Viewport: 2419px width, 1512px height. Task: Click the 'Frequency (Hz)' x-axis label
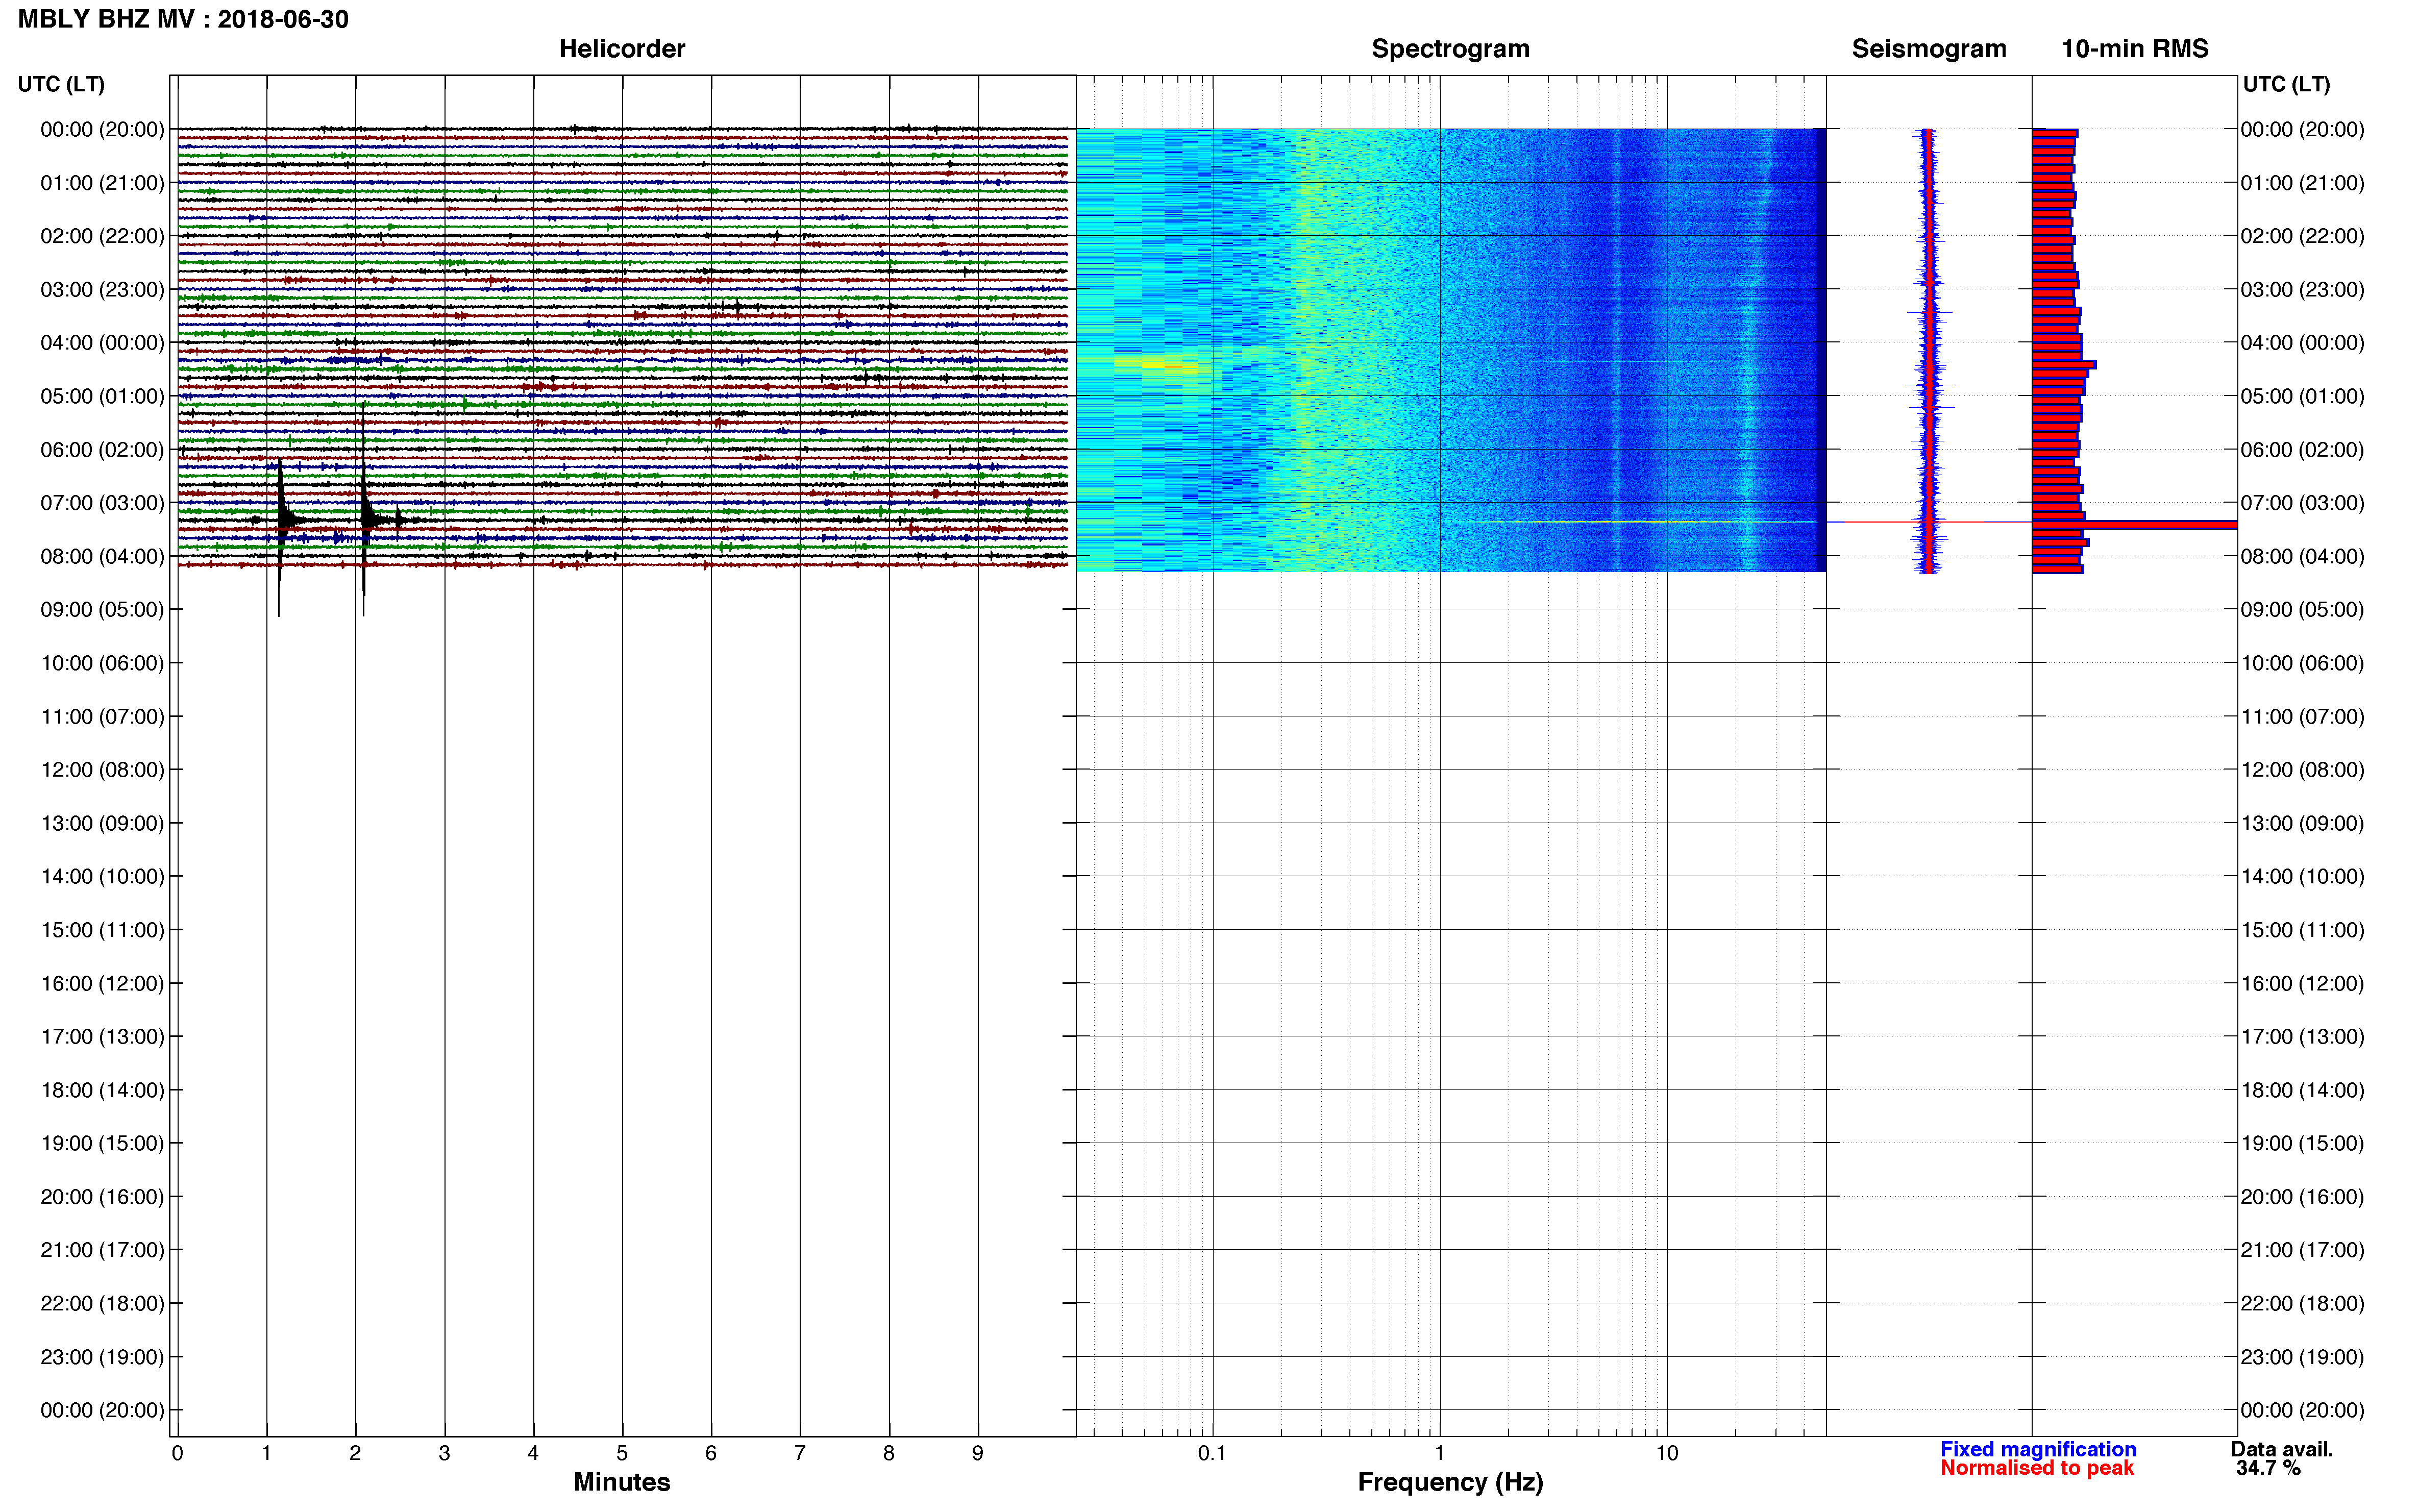point(1450,1482)
